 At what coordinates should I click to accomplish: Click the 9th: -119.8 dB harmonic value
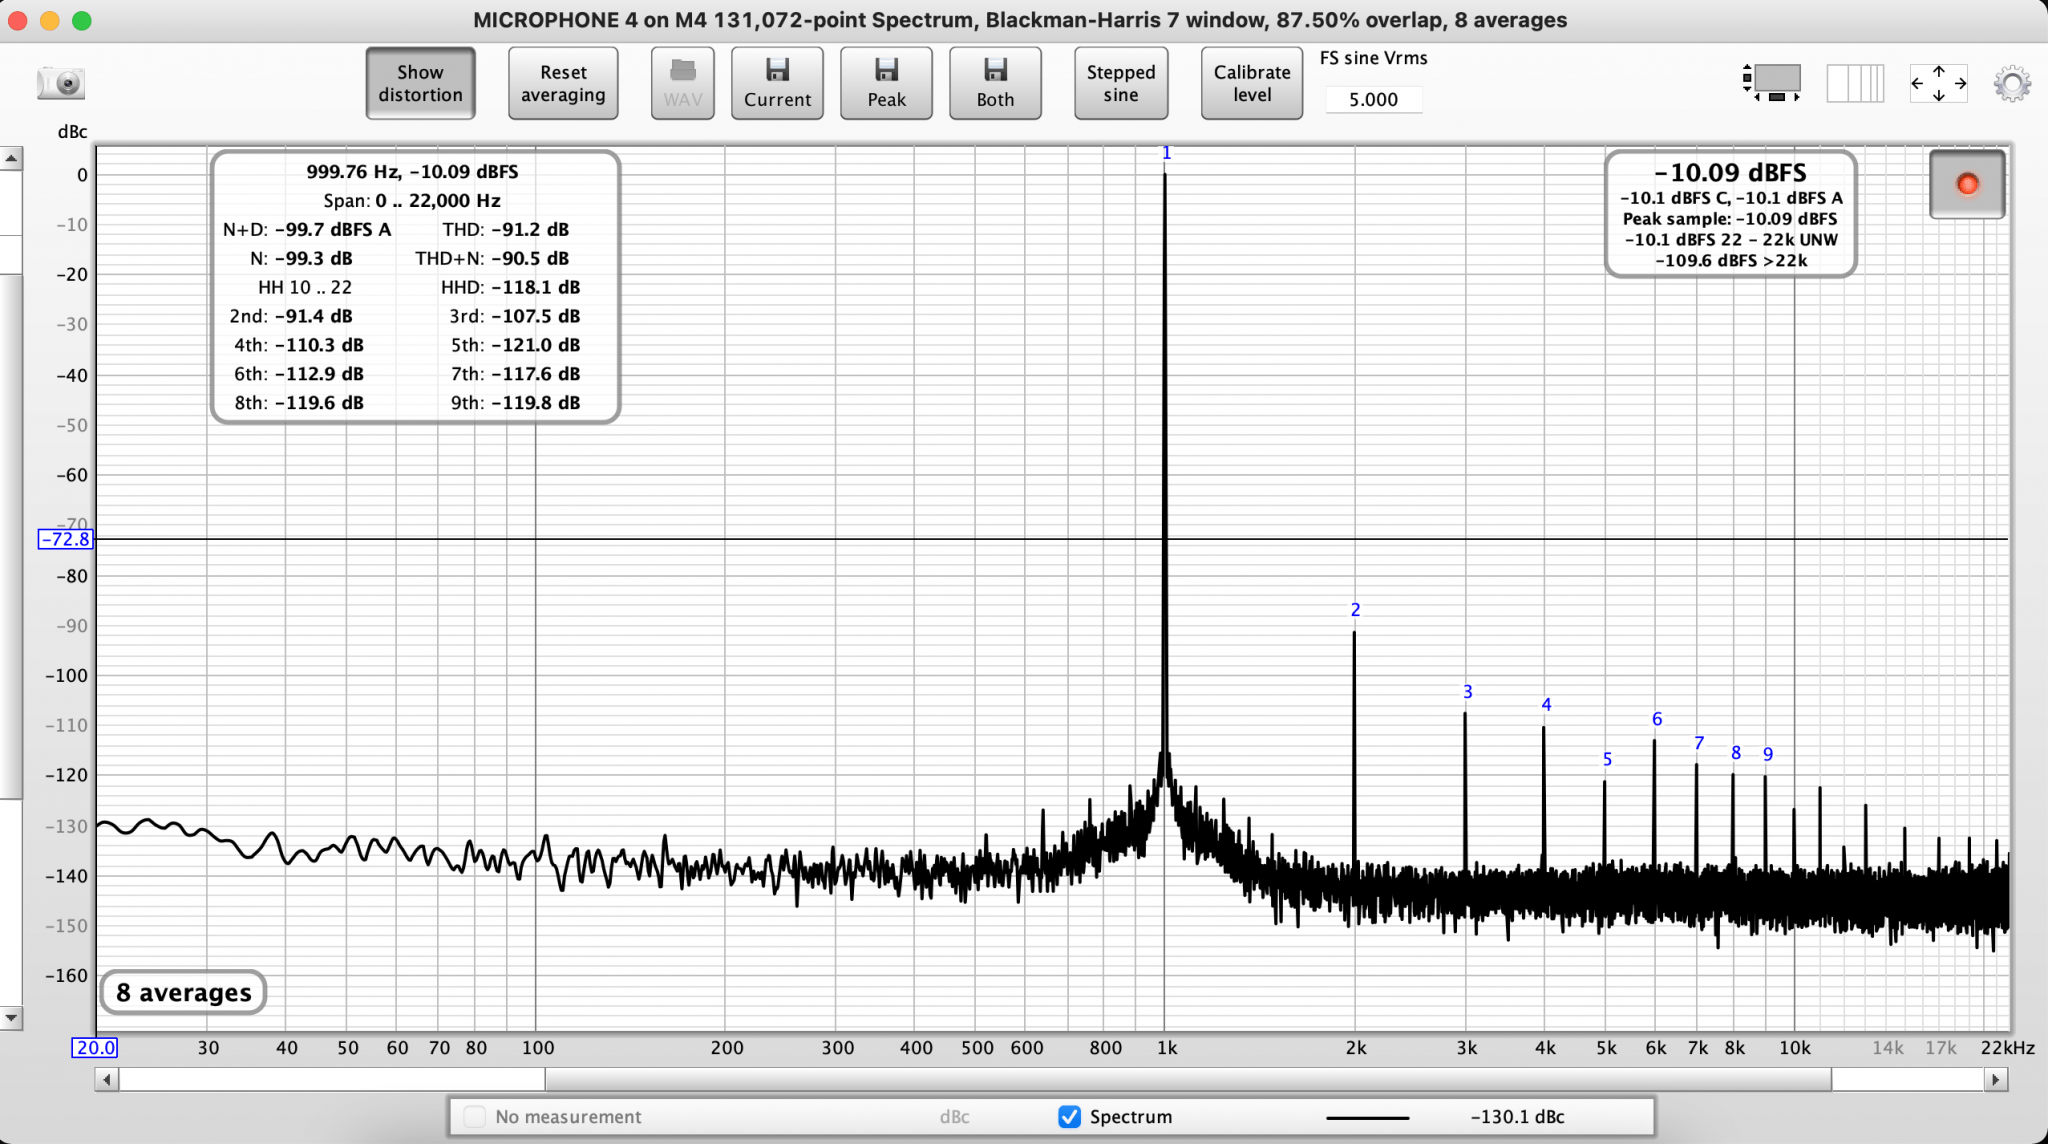515,403
